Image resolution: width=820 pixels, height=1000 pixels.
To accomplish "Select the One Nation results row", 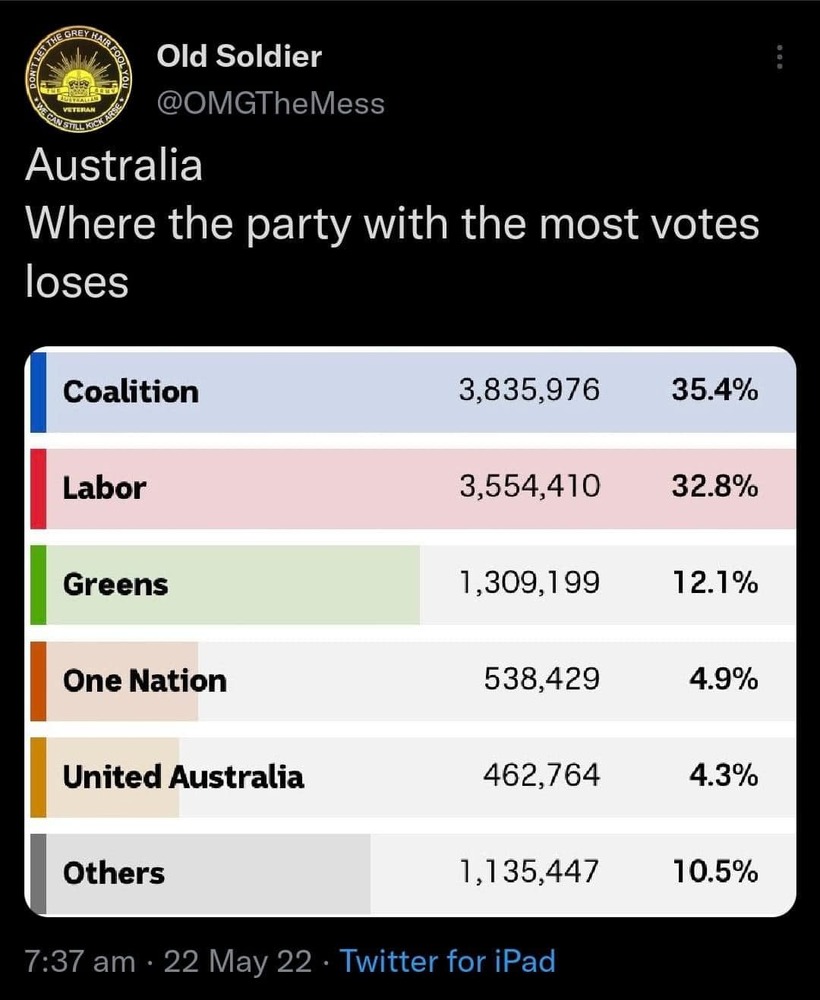I will [410, 681].
